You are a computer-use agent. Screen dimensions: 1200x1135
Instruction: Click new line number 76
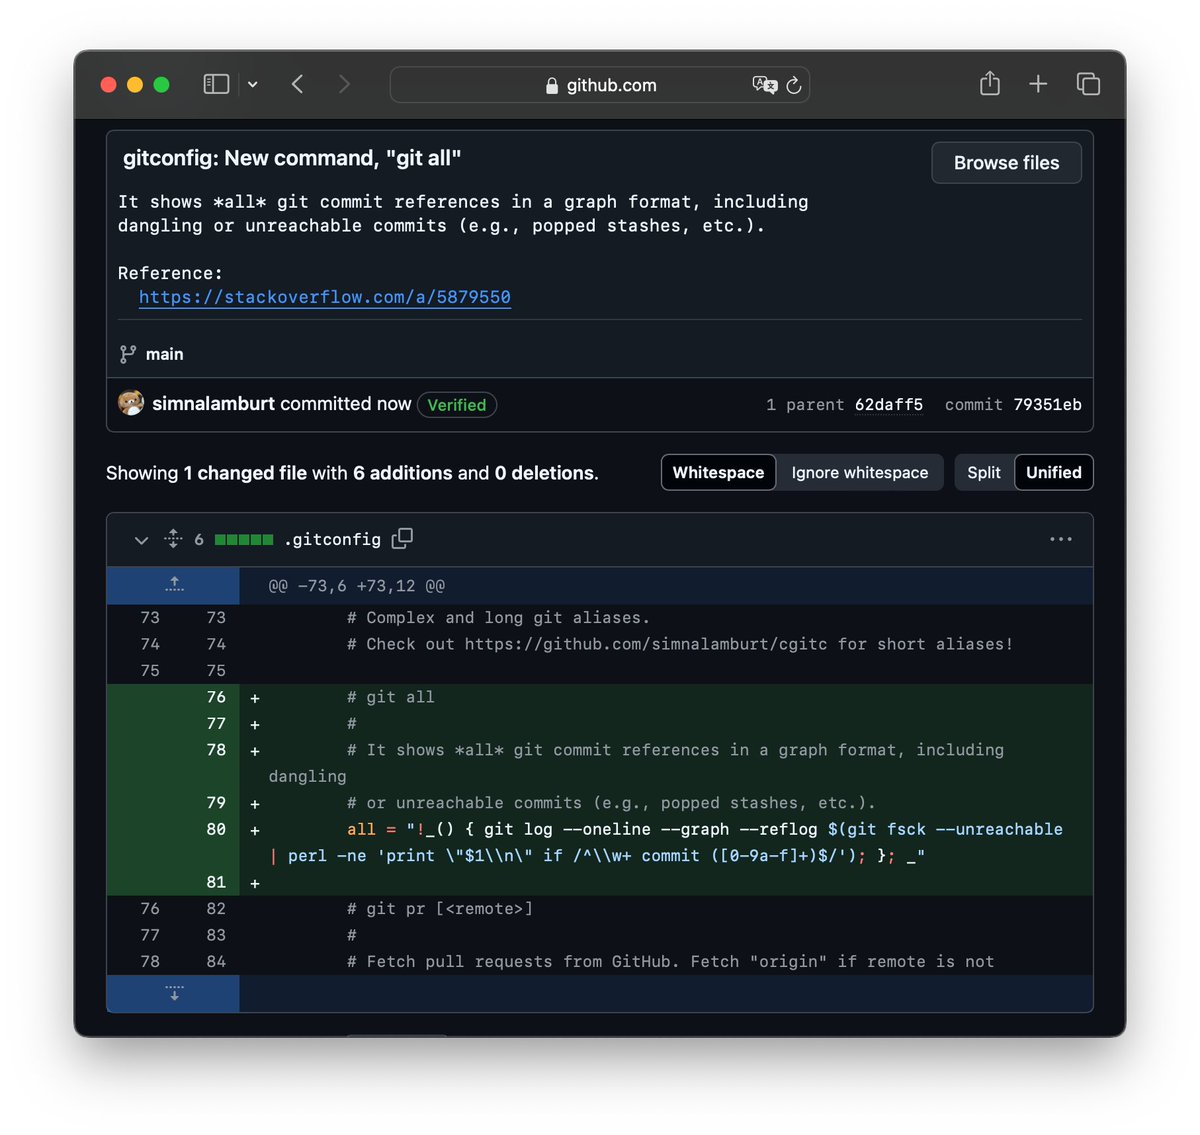point(216,697)
